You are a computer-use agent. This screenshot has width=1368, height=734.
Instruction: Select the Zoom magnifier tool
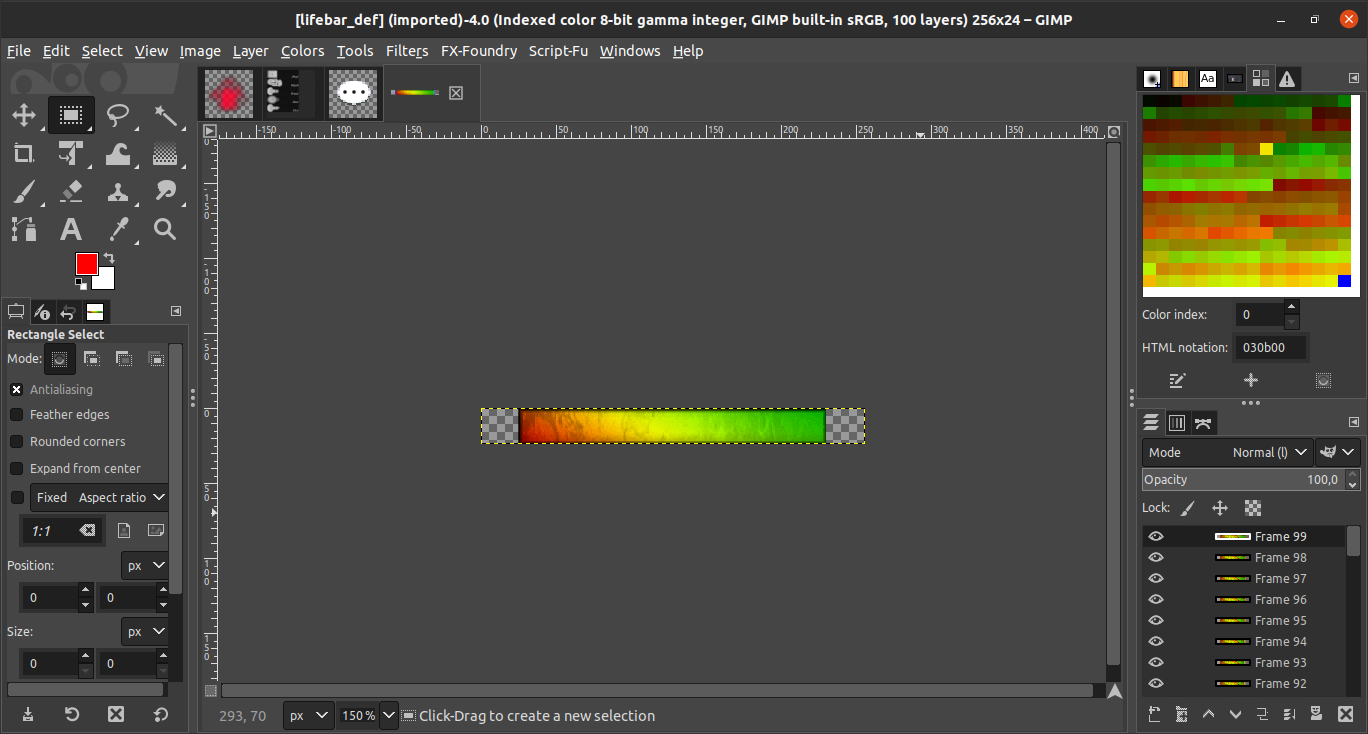pos(165,229)
